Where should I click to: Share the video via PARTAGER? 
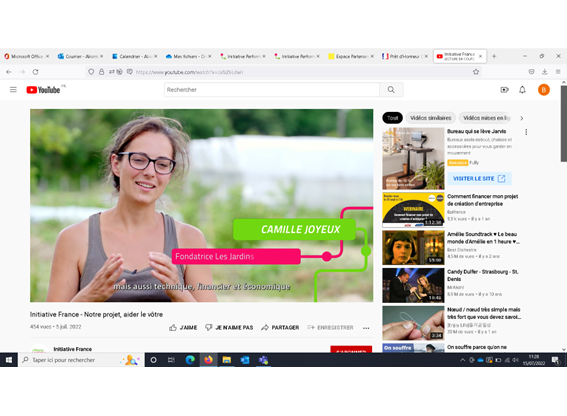[280, 328]
